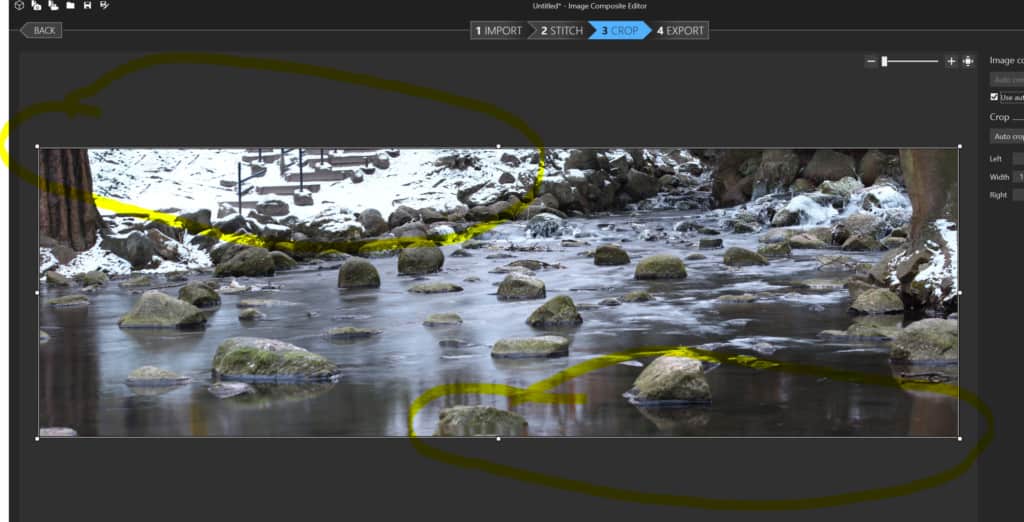Screen dimensions: 1024x522
Task: Go back using the BACK button
Action: pyautogui.click(x=41, y=30)
